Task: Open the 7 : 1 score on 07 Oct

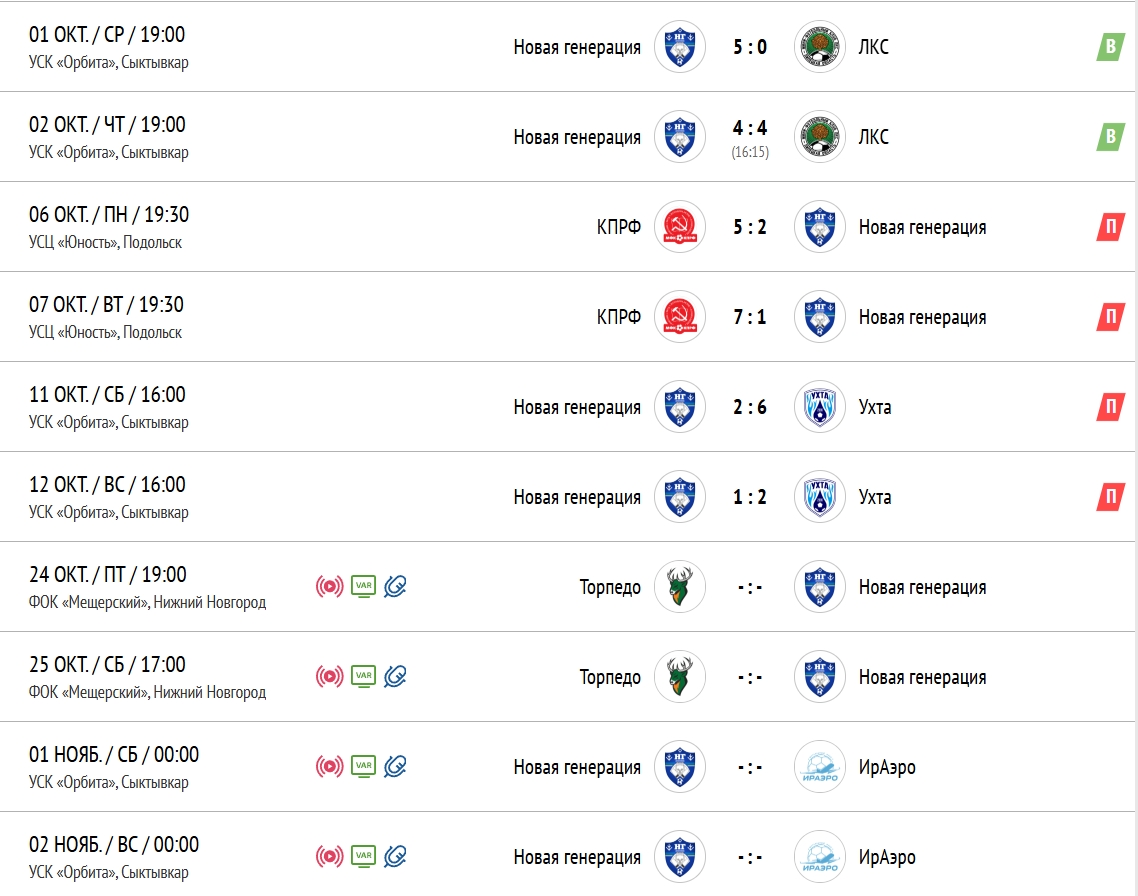Action: tap(750, 317)
